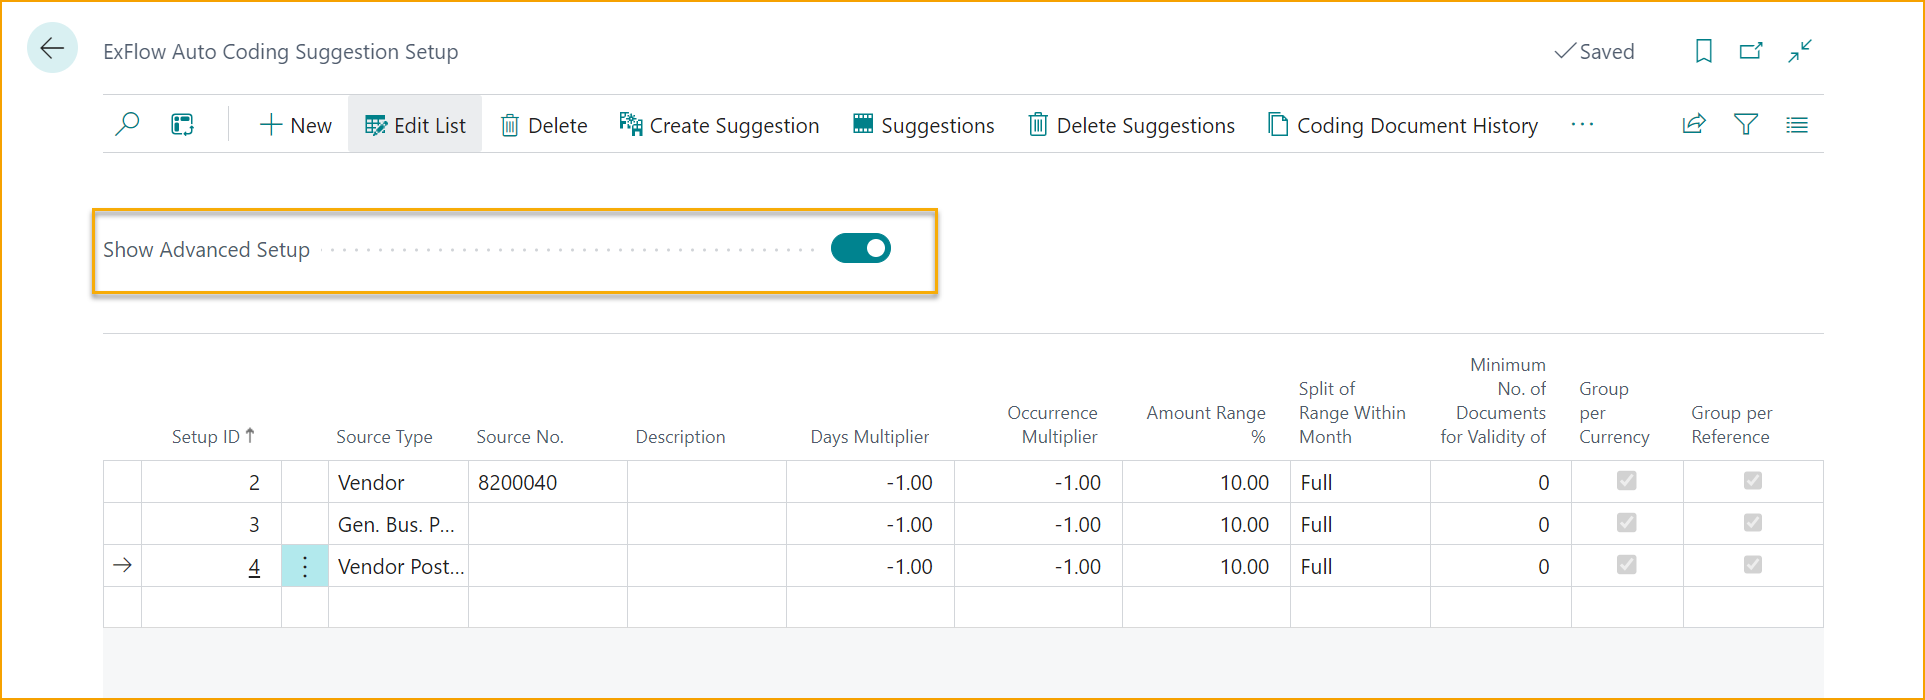Screen dimensions: 1925x700
Task: Sort by the Setup ID column header
Action: tap(213, 436)
